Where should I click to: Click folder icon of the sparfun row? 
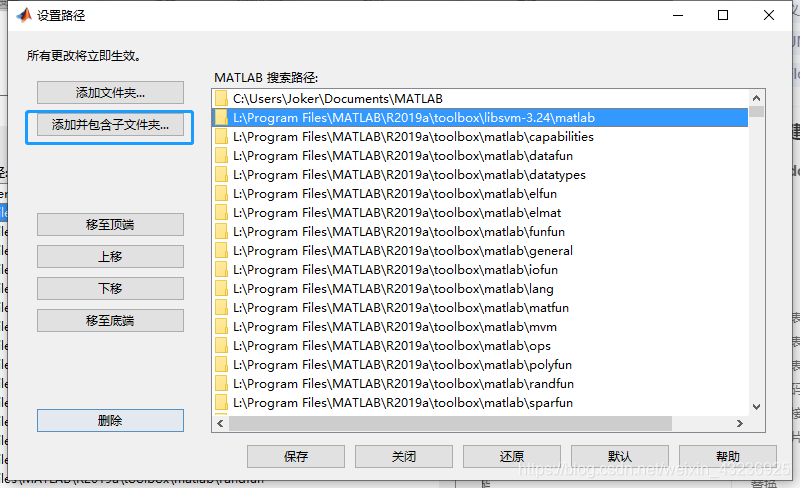click(x=221, y=403)
